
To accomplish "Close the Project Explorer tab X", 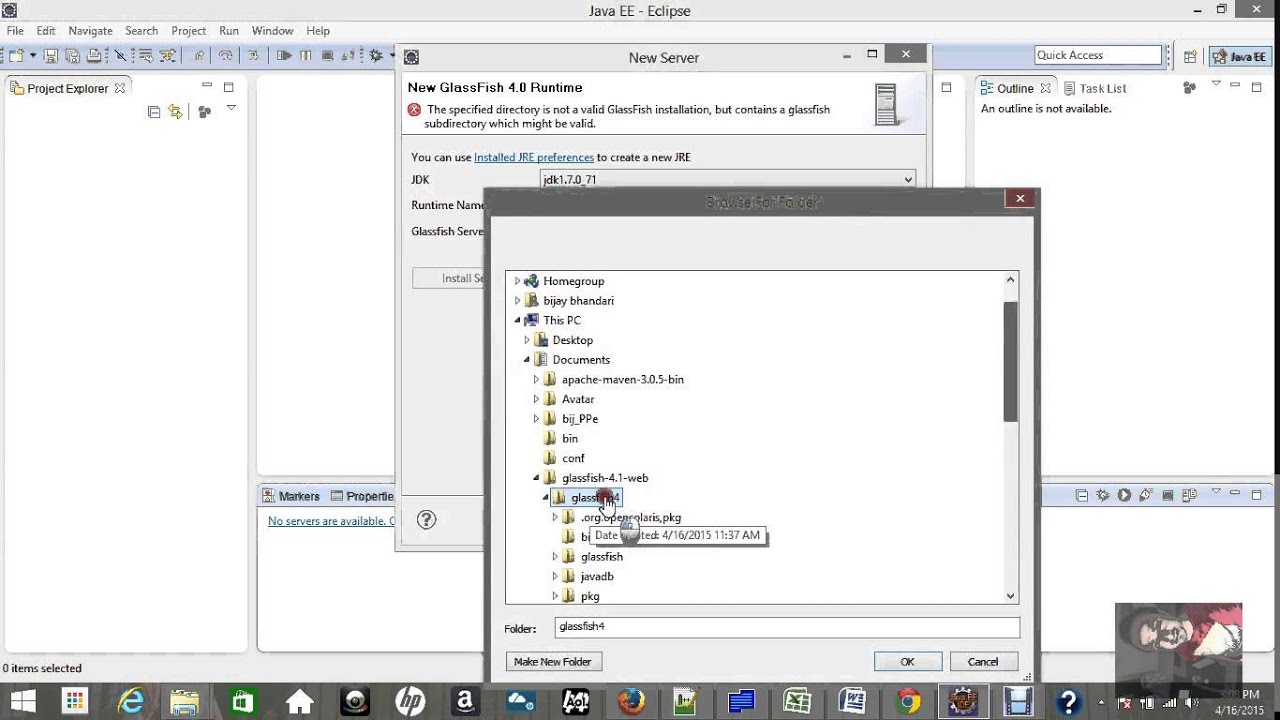I will point(120,88).
